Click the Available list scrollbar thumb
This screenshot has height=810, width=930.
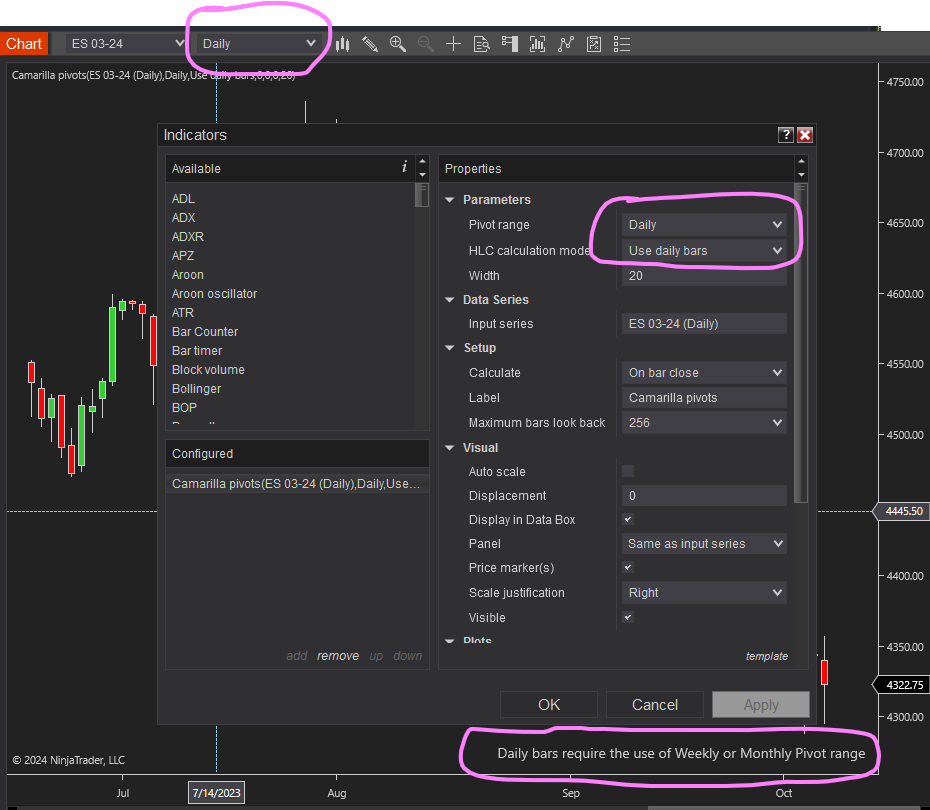click(422, 195)
